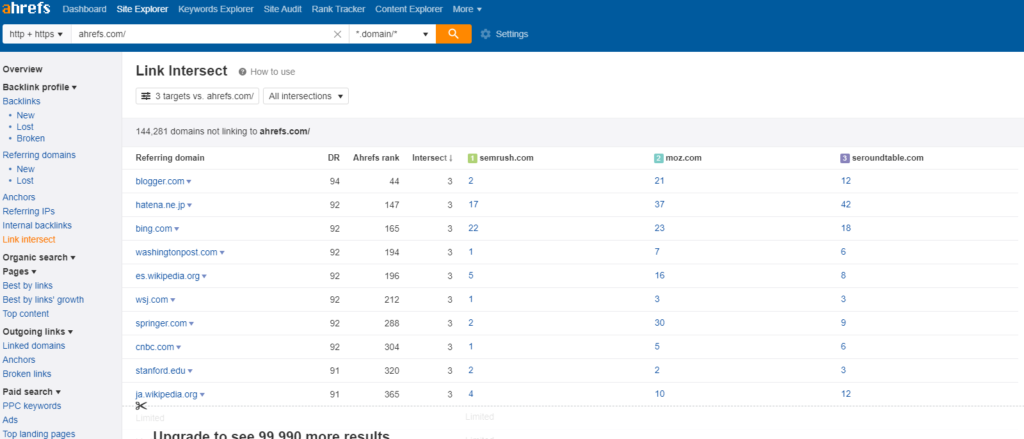Open Linked domains in the sidebar
The image size is (1024, 439).
(x=34, y=346)
